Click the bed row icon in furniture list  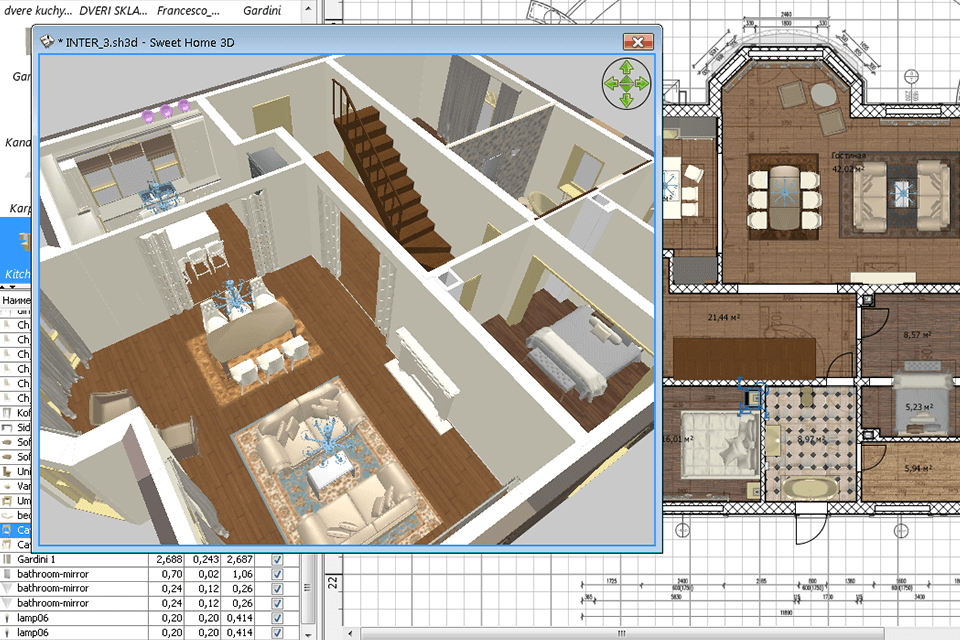[7, 516]
